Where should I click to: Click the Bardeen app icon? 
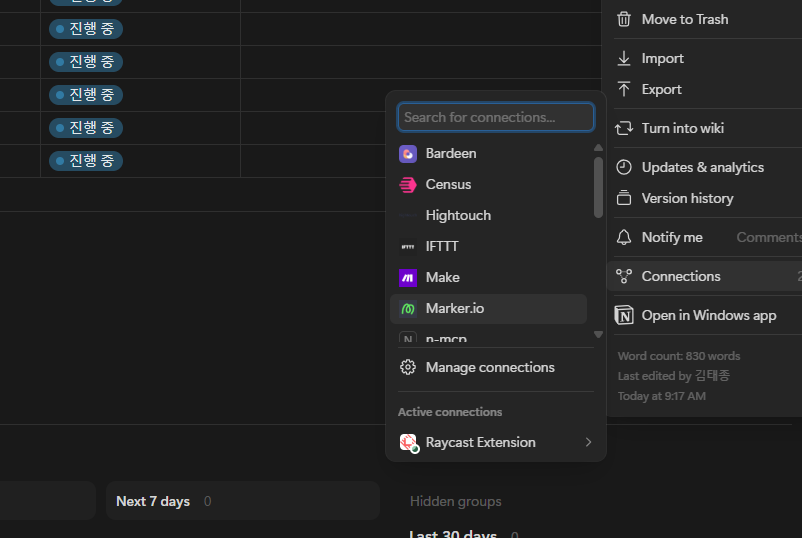point(408,154)
